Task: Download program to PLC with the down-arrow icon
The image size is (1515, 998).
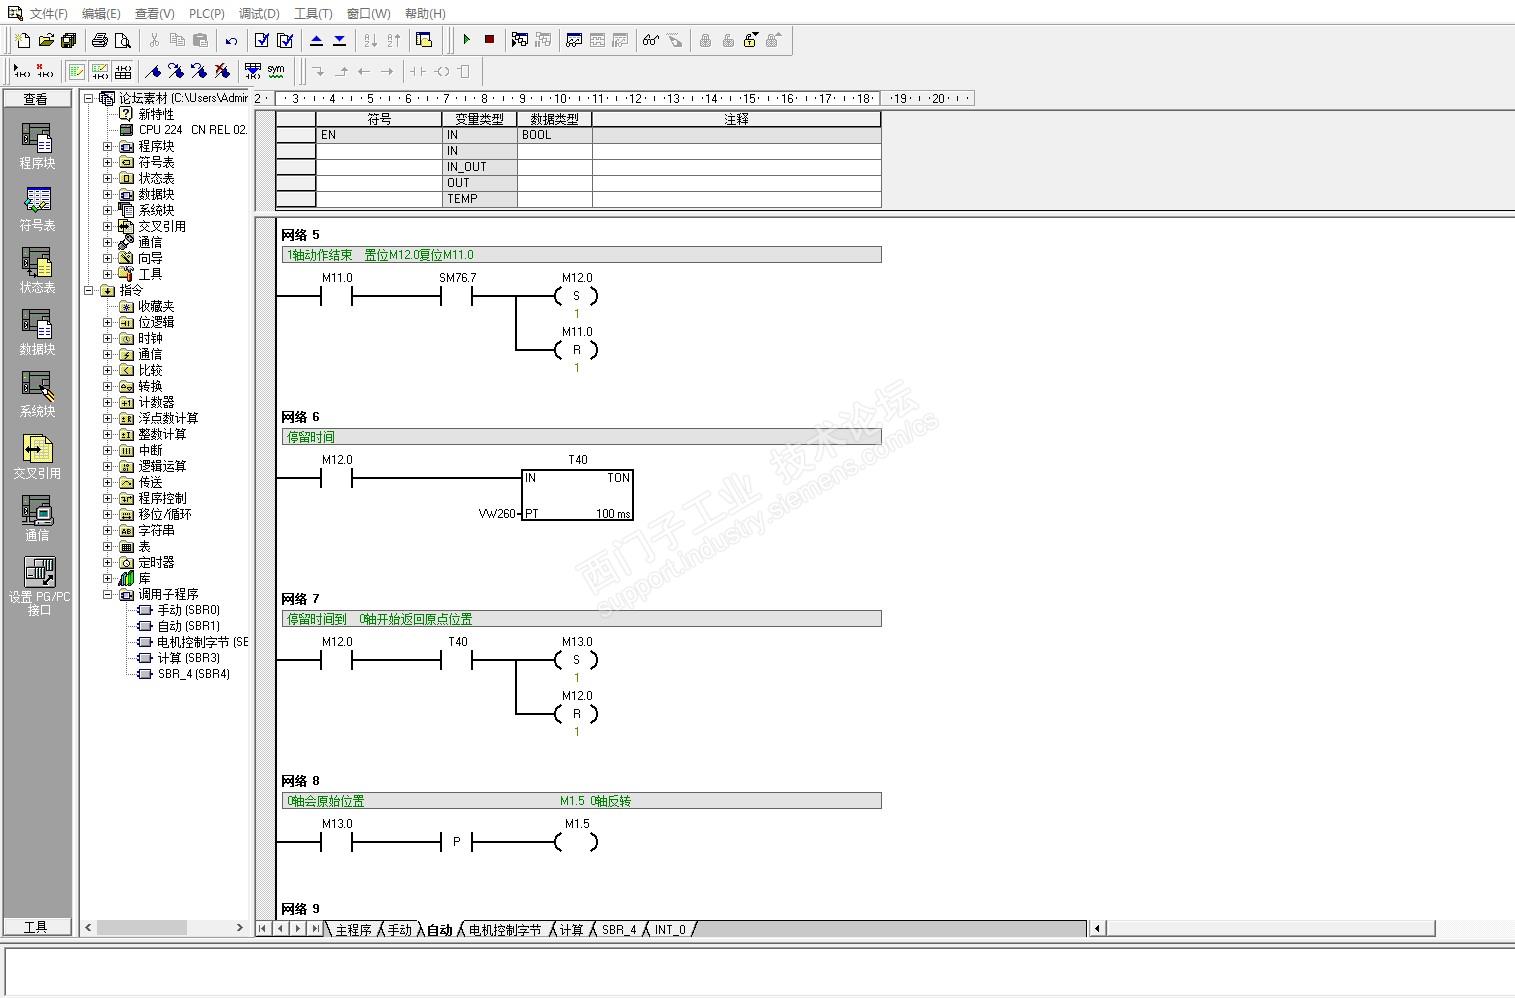Action: (339, 40)
